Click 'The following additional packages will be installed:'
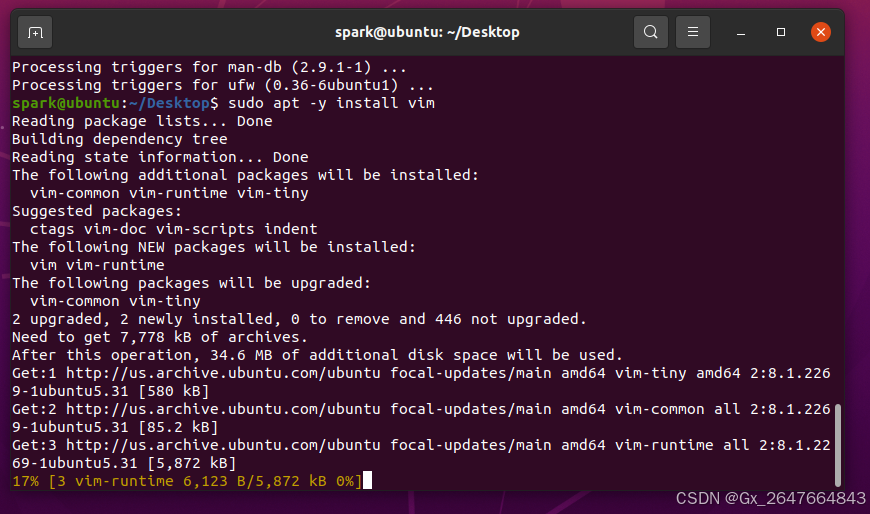The width and height of the screenshot is (870, 514). (x=245, y=175)
